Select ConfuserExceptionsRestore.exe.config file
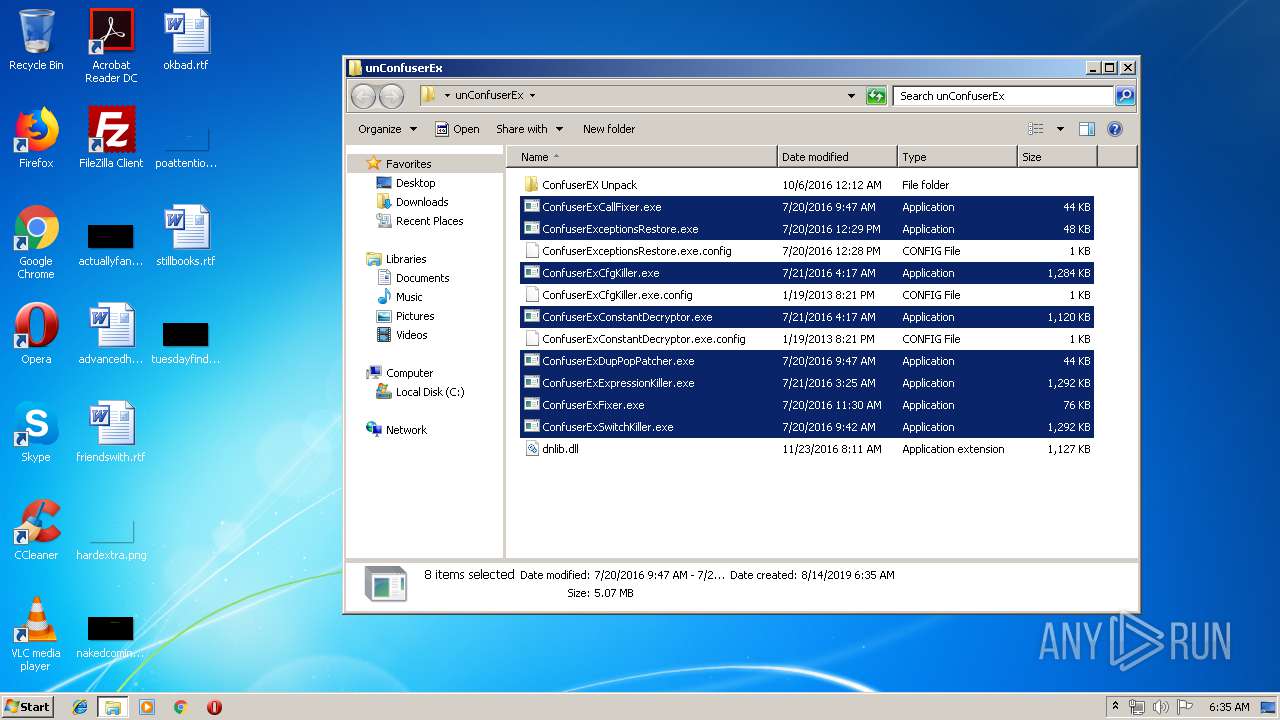The image size is (1280, 720). (x=806, y=251)
